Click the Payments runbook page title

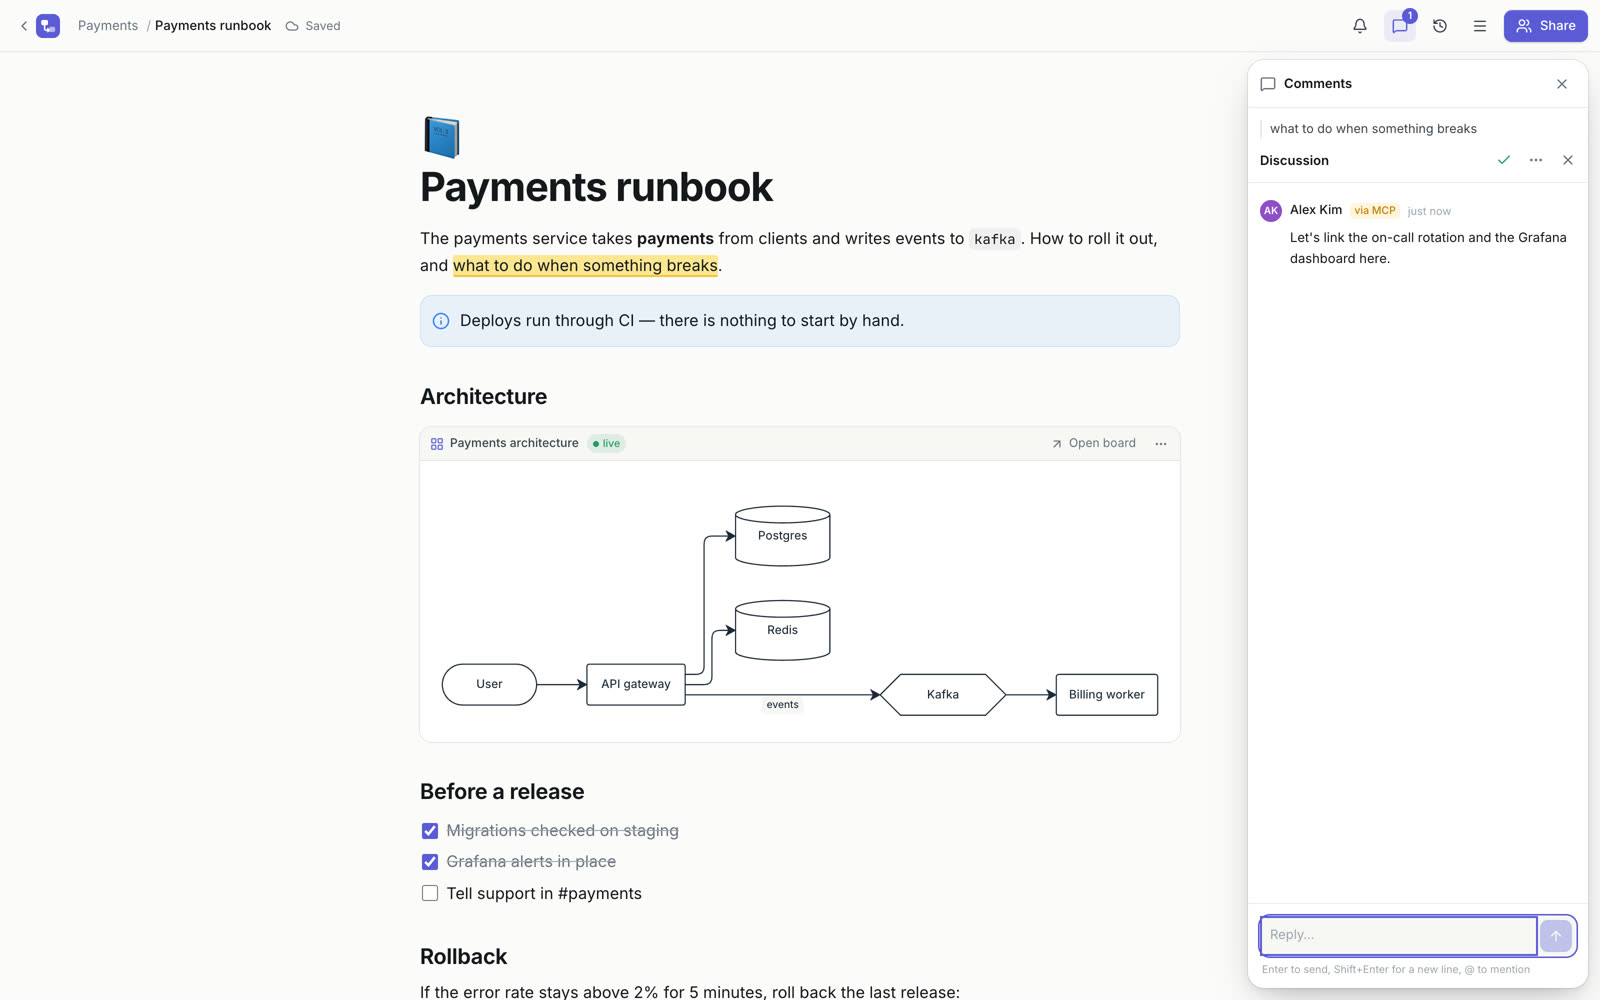596,187
